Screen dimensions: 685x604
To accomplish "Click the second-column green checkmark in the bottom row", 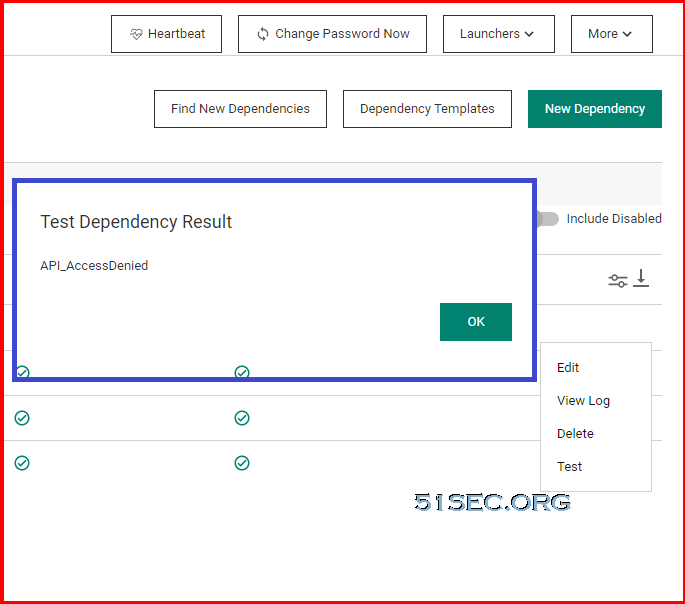I will pos(242,463).
